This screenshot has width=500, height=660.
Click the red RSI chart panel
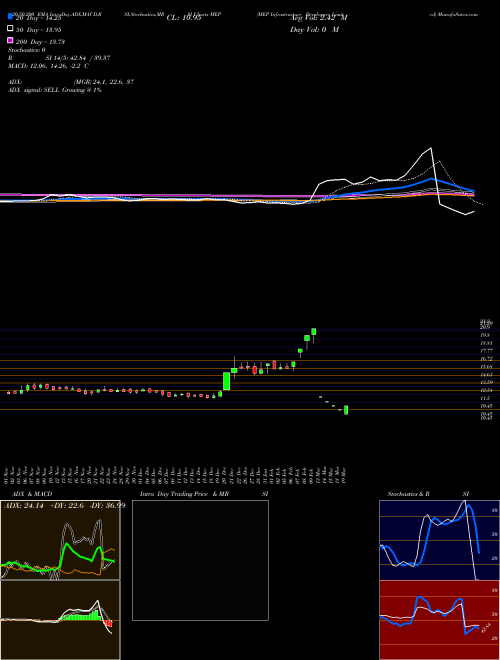(x=439, y=620)
